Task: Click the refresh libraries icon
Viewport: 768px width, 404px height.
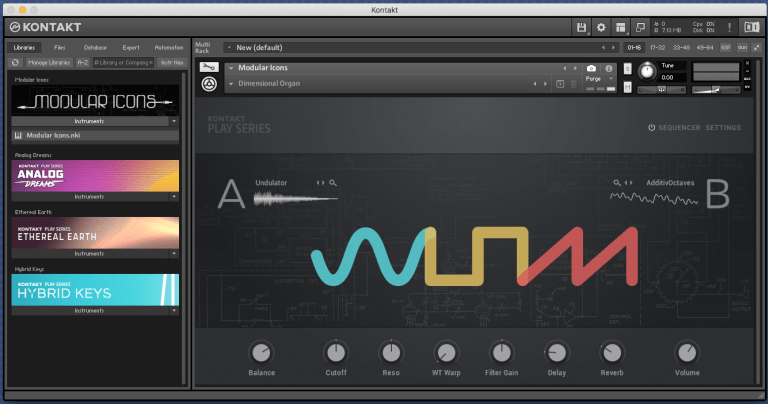Action: [16, 62]
